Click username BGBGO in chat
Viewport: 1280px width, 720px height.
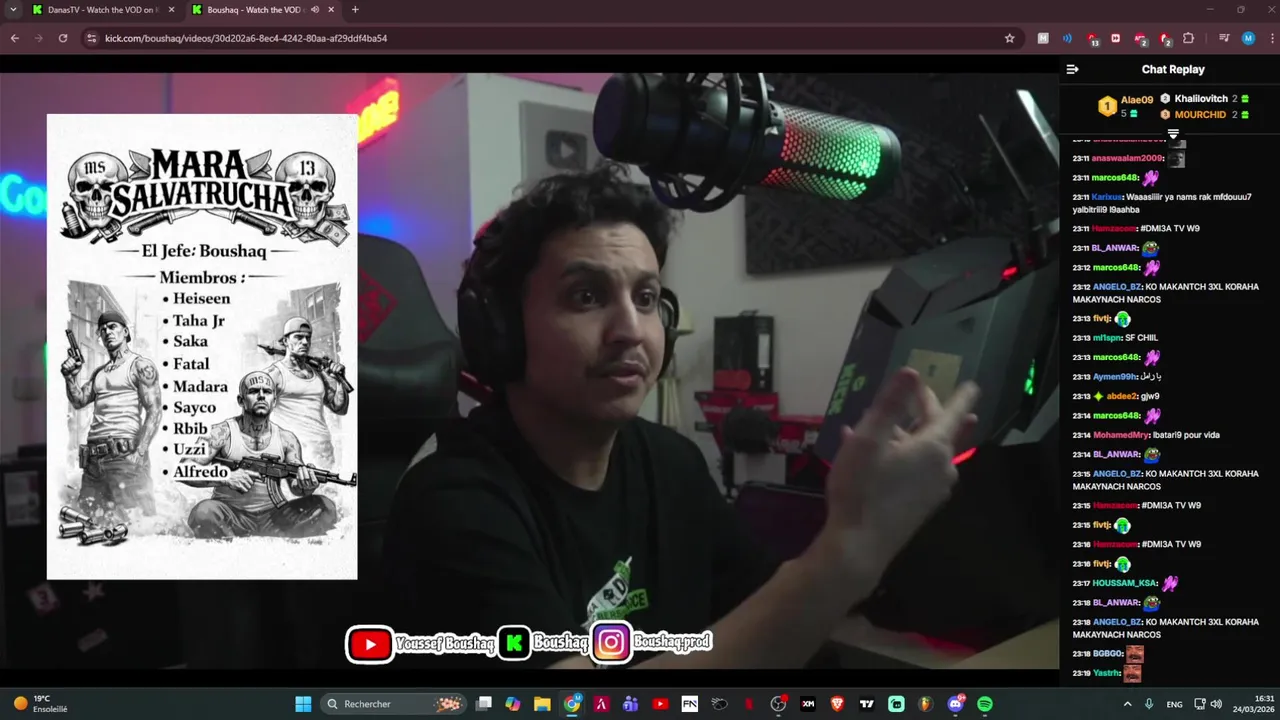[x=1107, y=654]
